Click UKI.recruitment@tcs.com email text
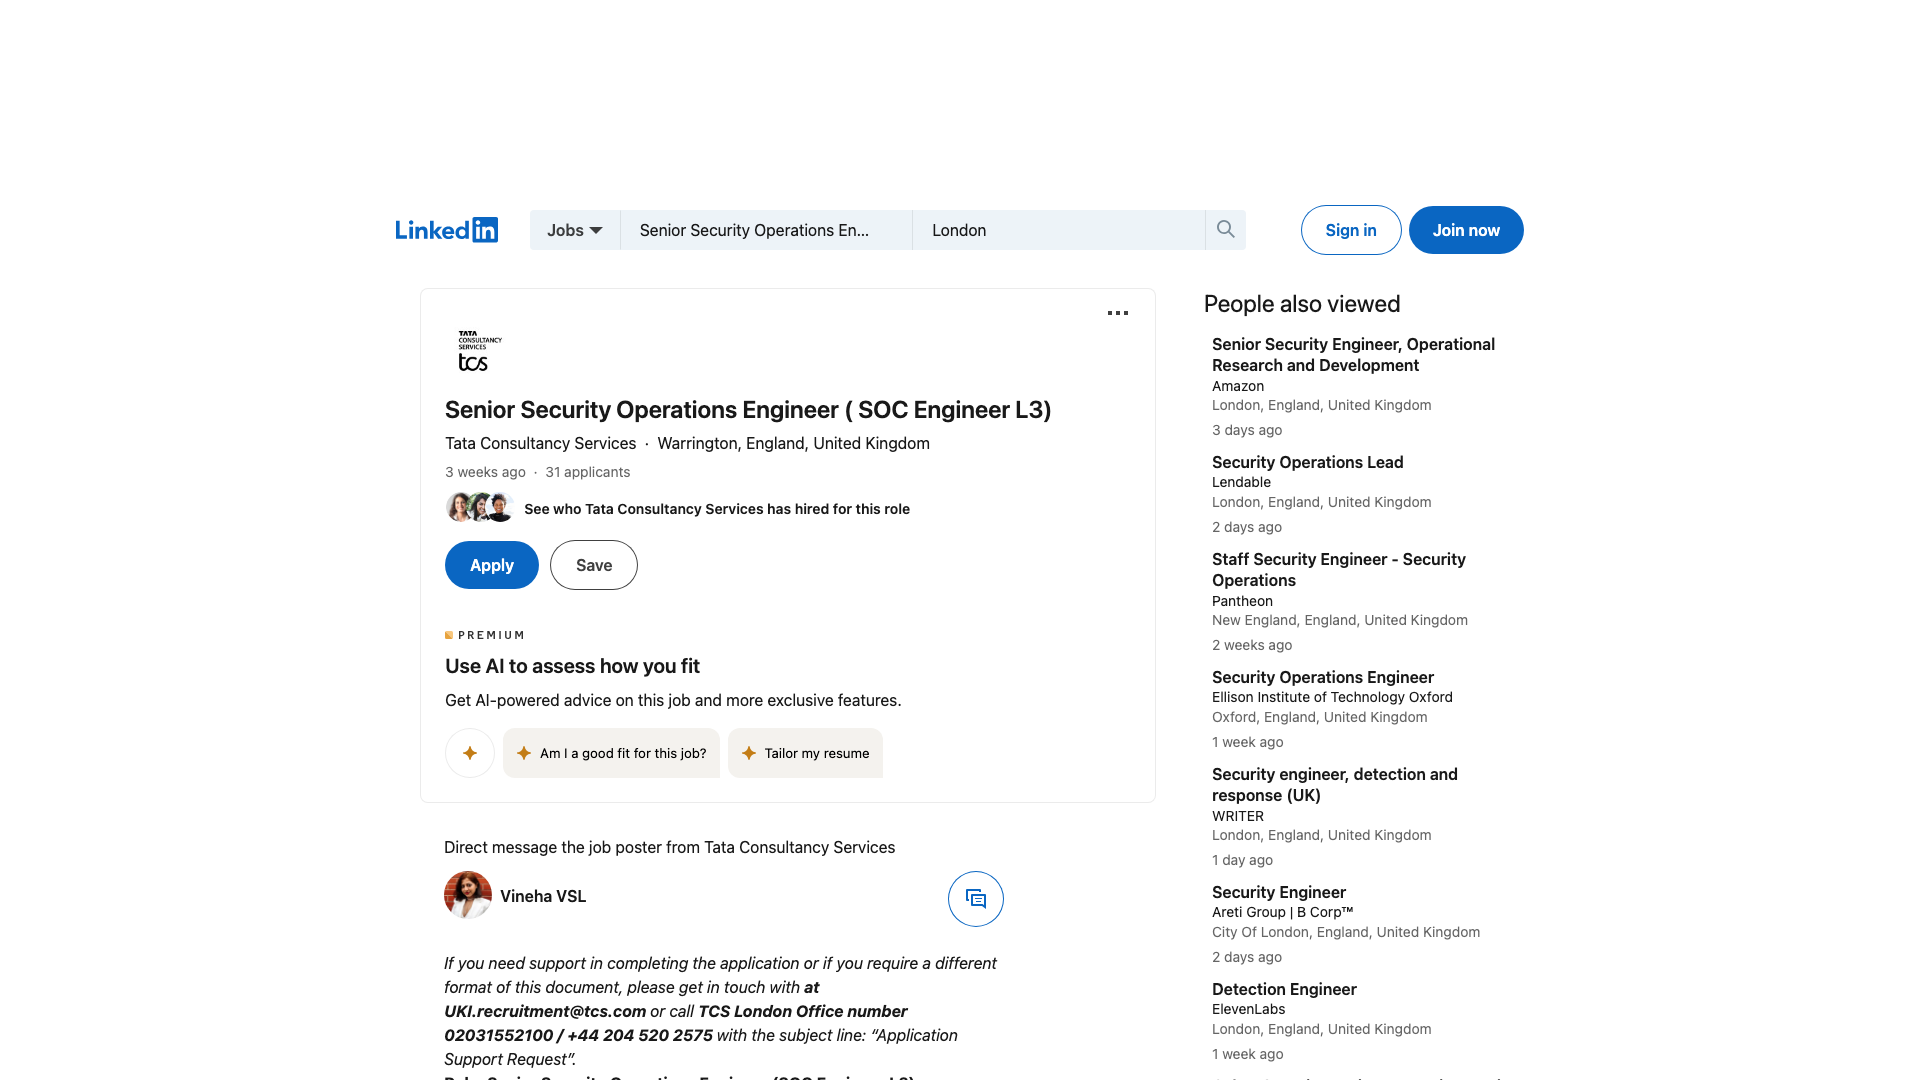The width and height of the screenshot is (1920, 1080). point(545,1011)
